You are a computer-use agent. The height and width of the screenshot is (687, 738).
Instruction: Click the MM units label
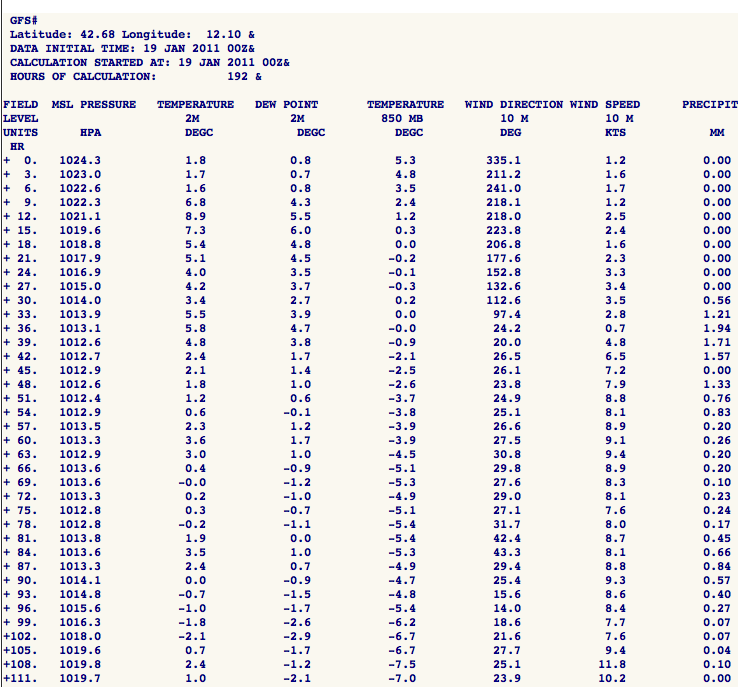click(x=718, y=132)
